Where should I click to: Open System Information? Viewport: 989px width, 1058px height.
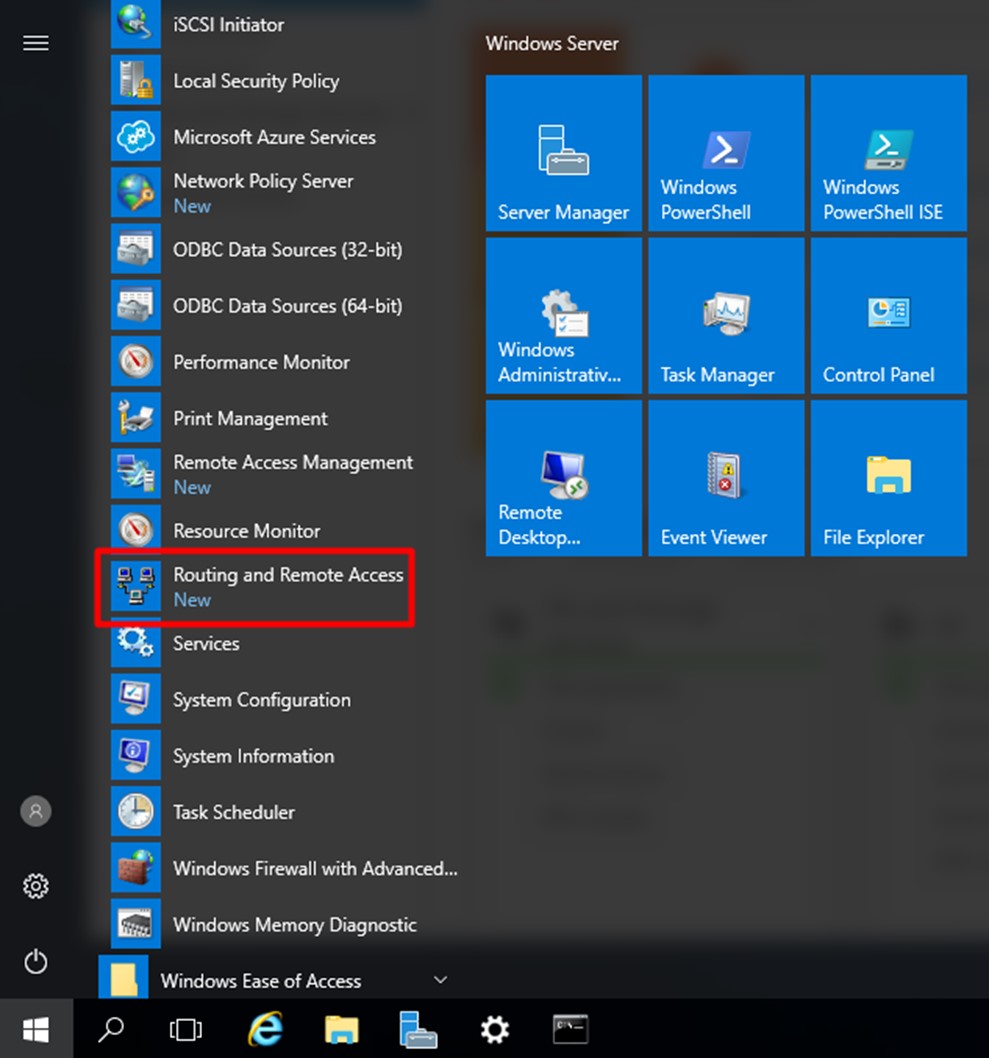click(283, 756)
